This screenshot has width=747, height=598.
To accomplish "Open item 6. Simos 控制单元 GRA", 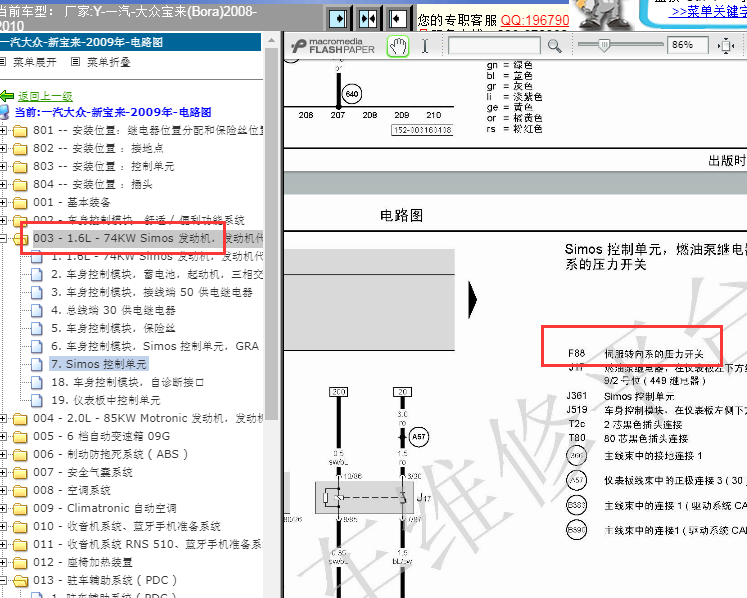I will pyautogui.click(x=155, y=346).
